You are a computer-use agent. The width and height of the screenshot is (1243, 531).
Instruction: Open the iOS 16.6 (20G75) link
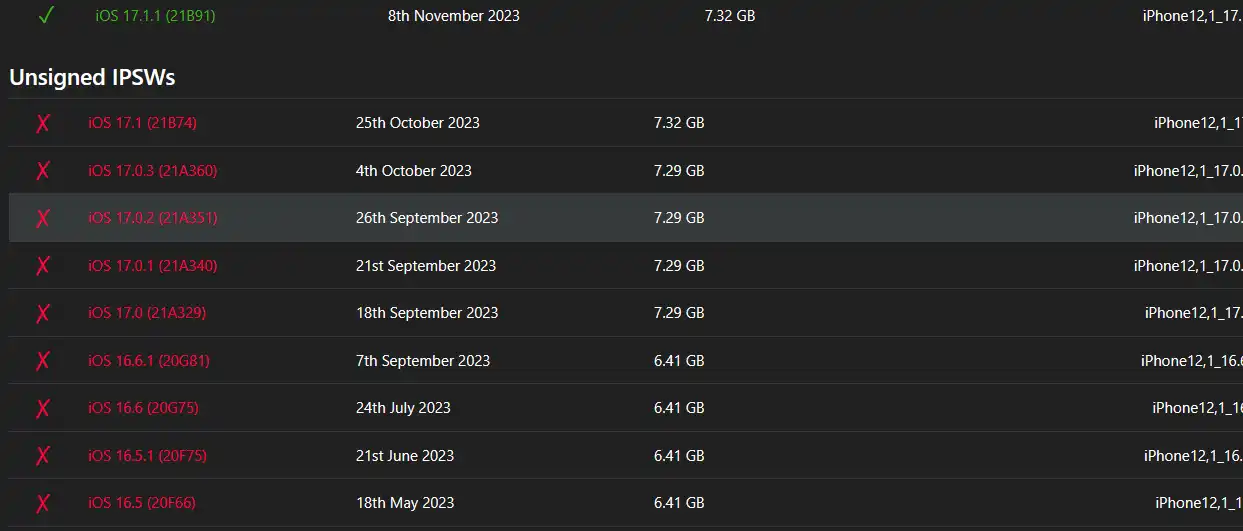[x=143, y=408]
